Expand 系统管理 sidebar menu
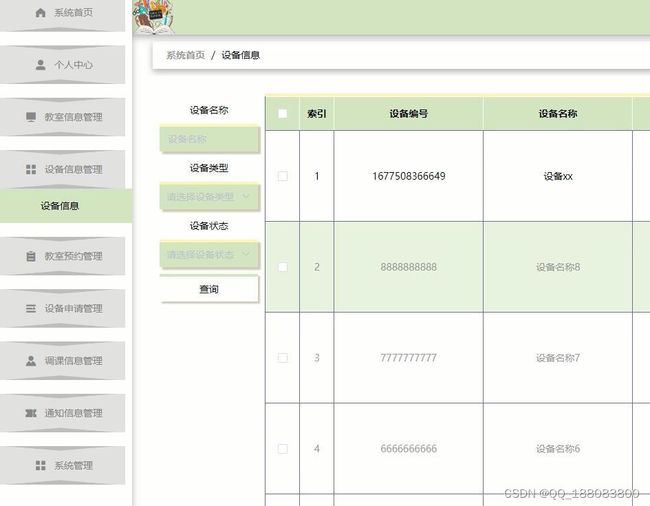650x506 pixels. coord(62,465)
